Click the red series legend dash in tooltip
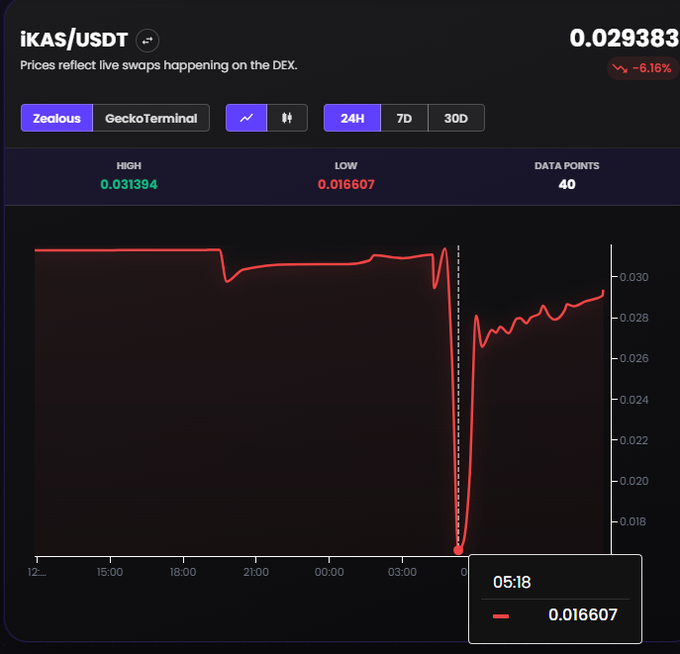Image resolution: width=680 pixels, height=654 pixels. 500,616
